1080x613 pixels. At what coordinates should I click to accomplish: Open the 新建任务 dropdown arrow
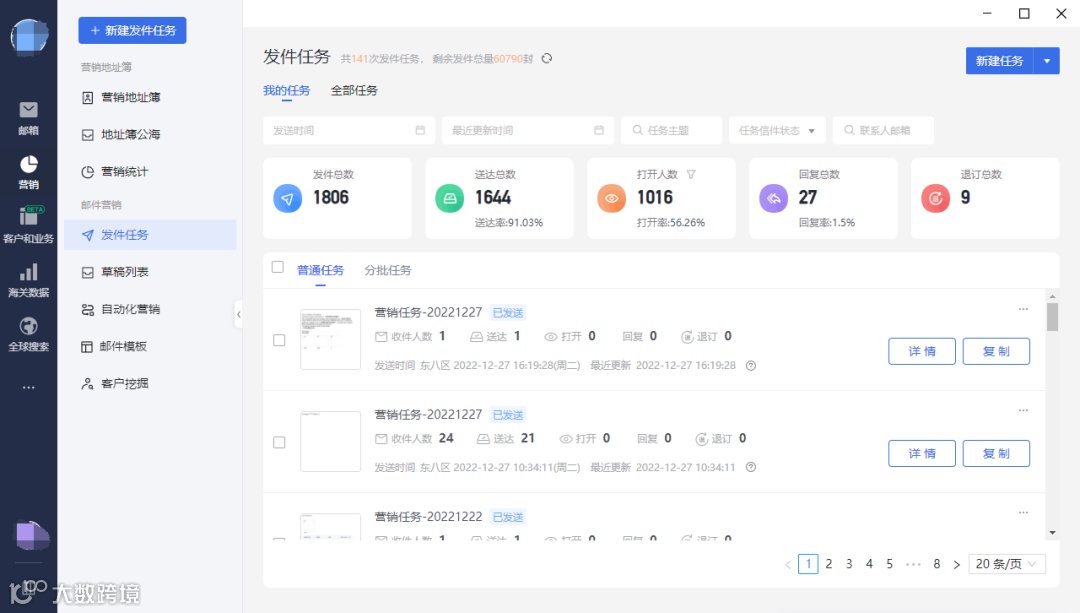(x=1047, y=61)
